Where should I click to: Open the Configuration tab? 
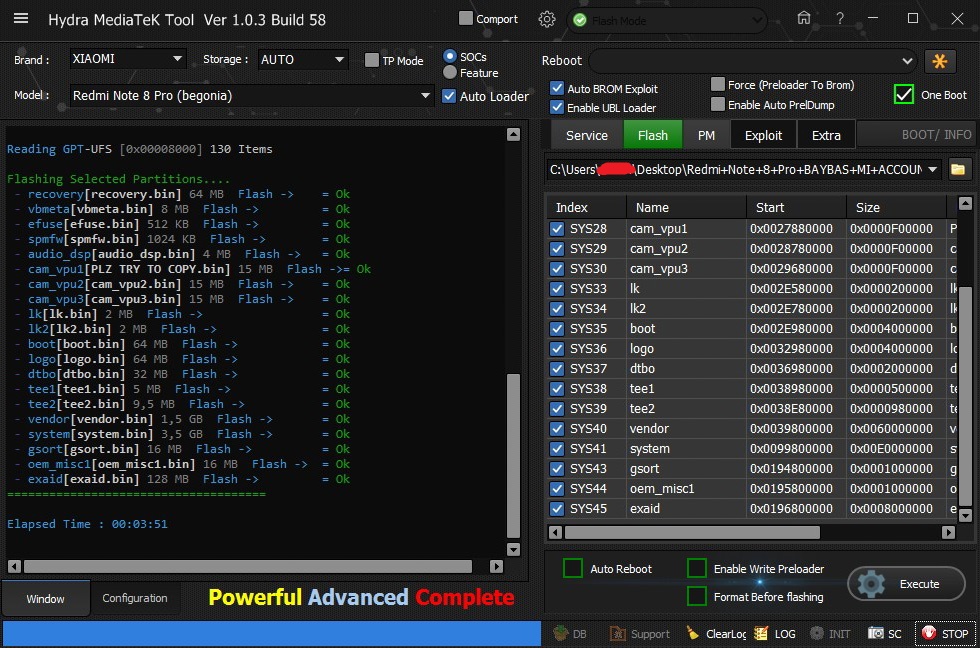pos(135,598)
